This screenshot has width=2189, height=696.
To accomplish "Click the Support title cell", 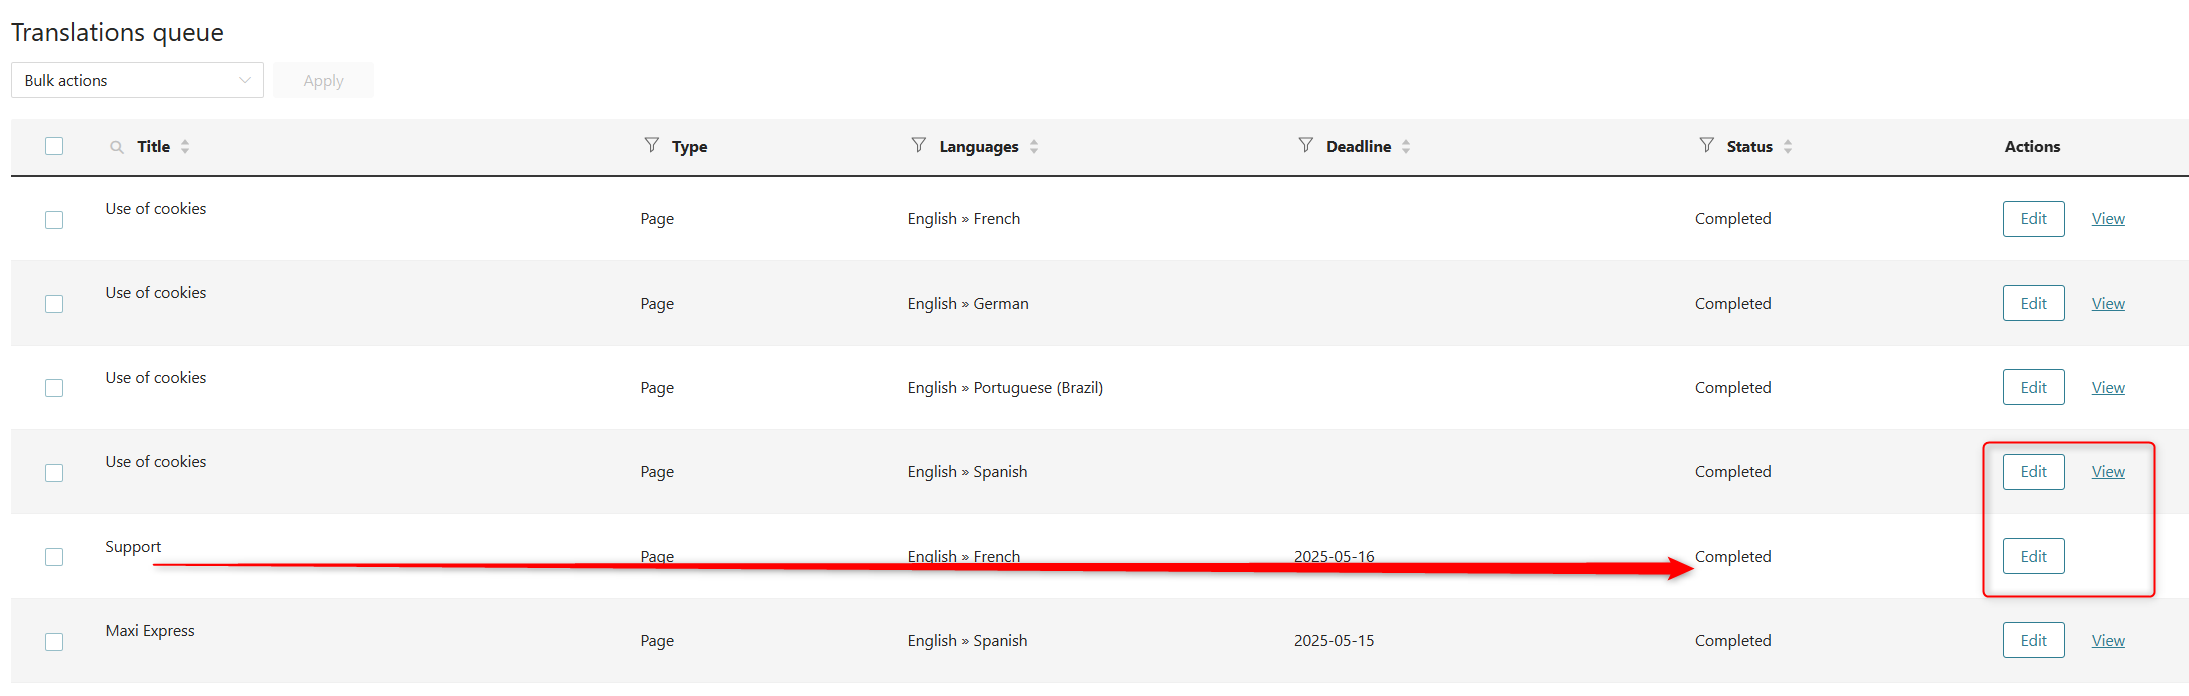I will coord(133,547).
